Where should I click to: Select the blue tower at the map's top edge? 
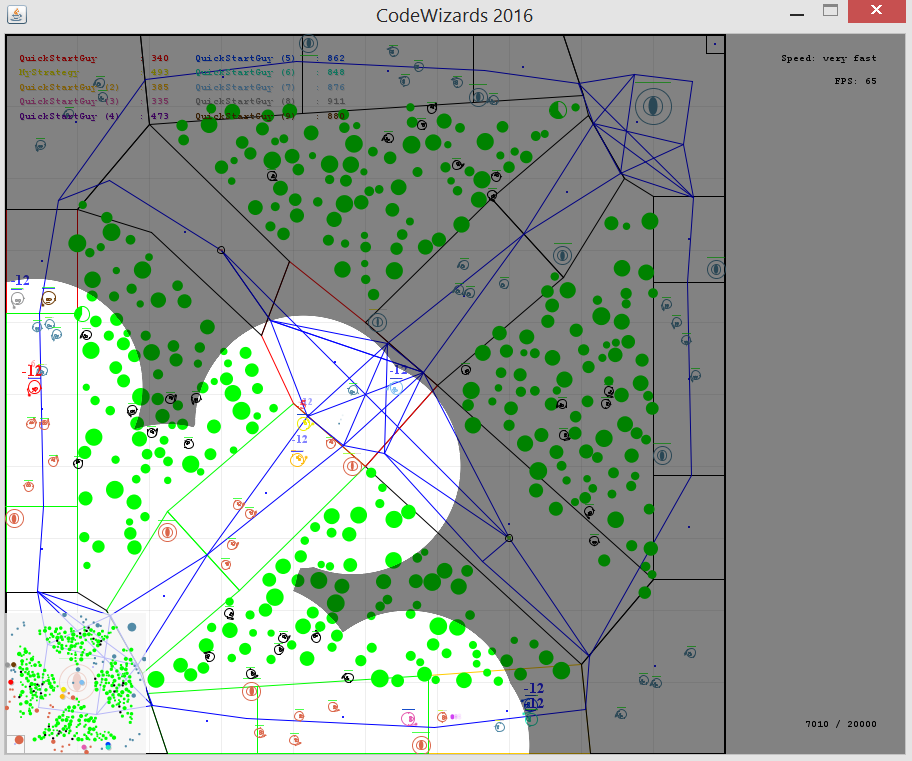(x=308, y=44)
